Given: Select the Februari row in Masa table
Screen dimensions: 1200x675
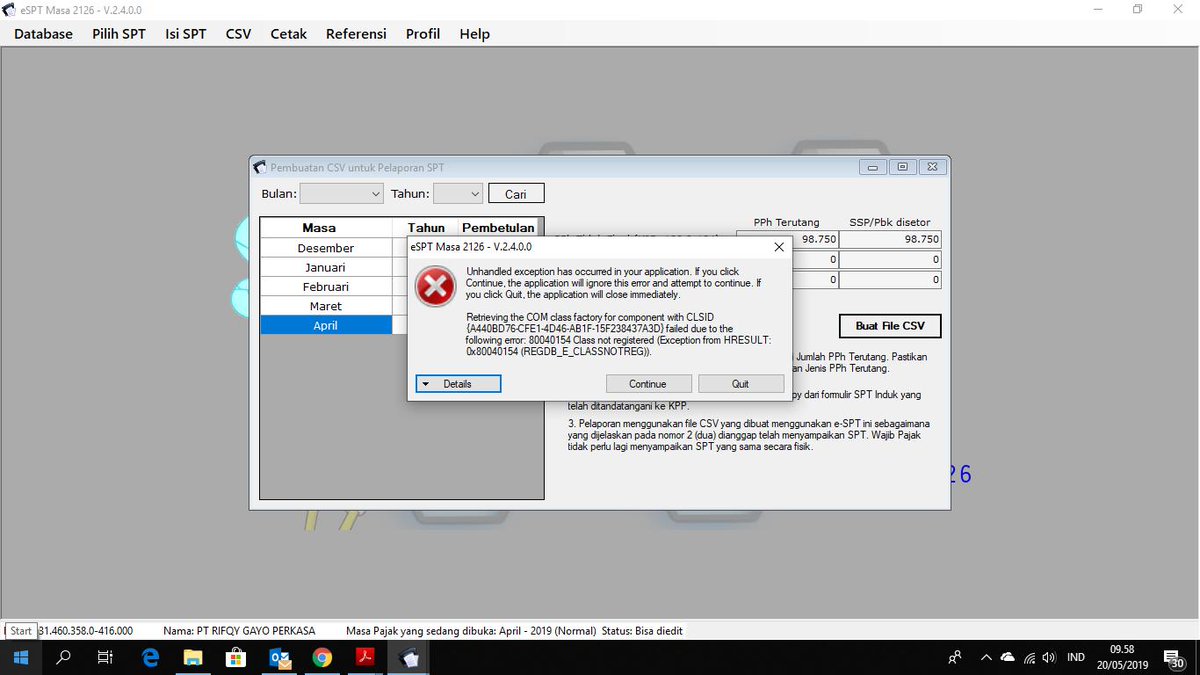Looking at the screenshot, I should pos(326,287).
